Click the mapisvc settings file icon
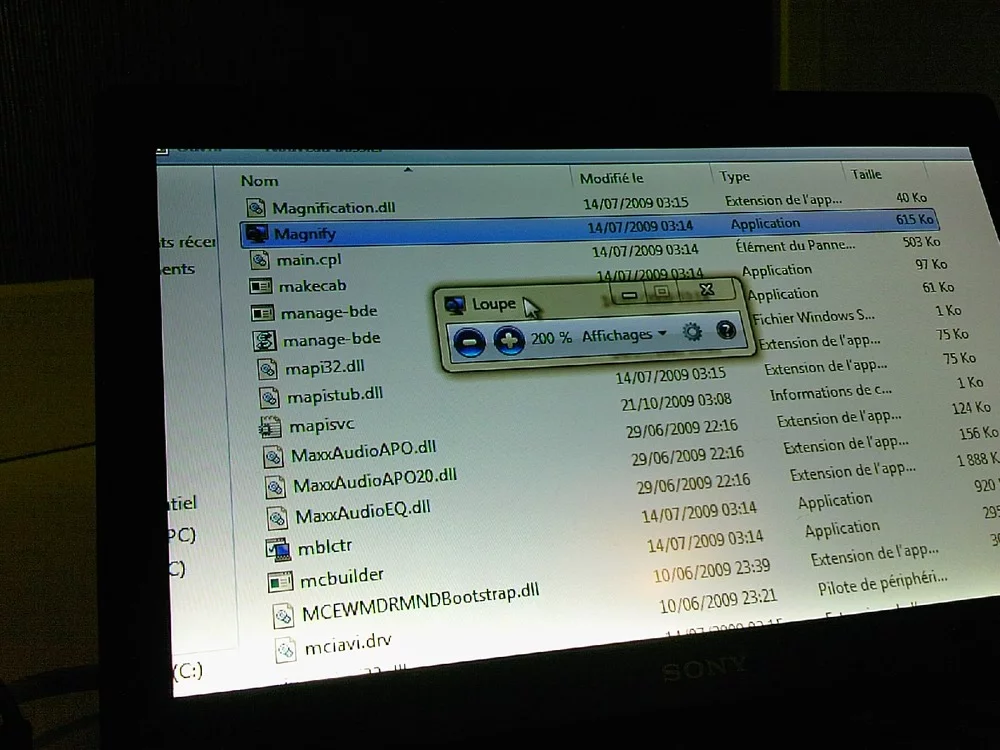Viewport: 1000px width, 750px height. tap(270, 427)
